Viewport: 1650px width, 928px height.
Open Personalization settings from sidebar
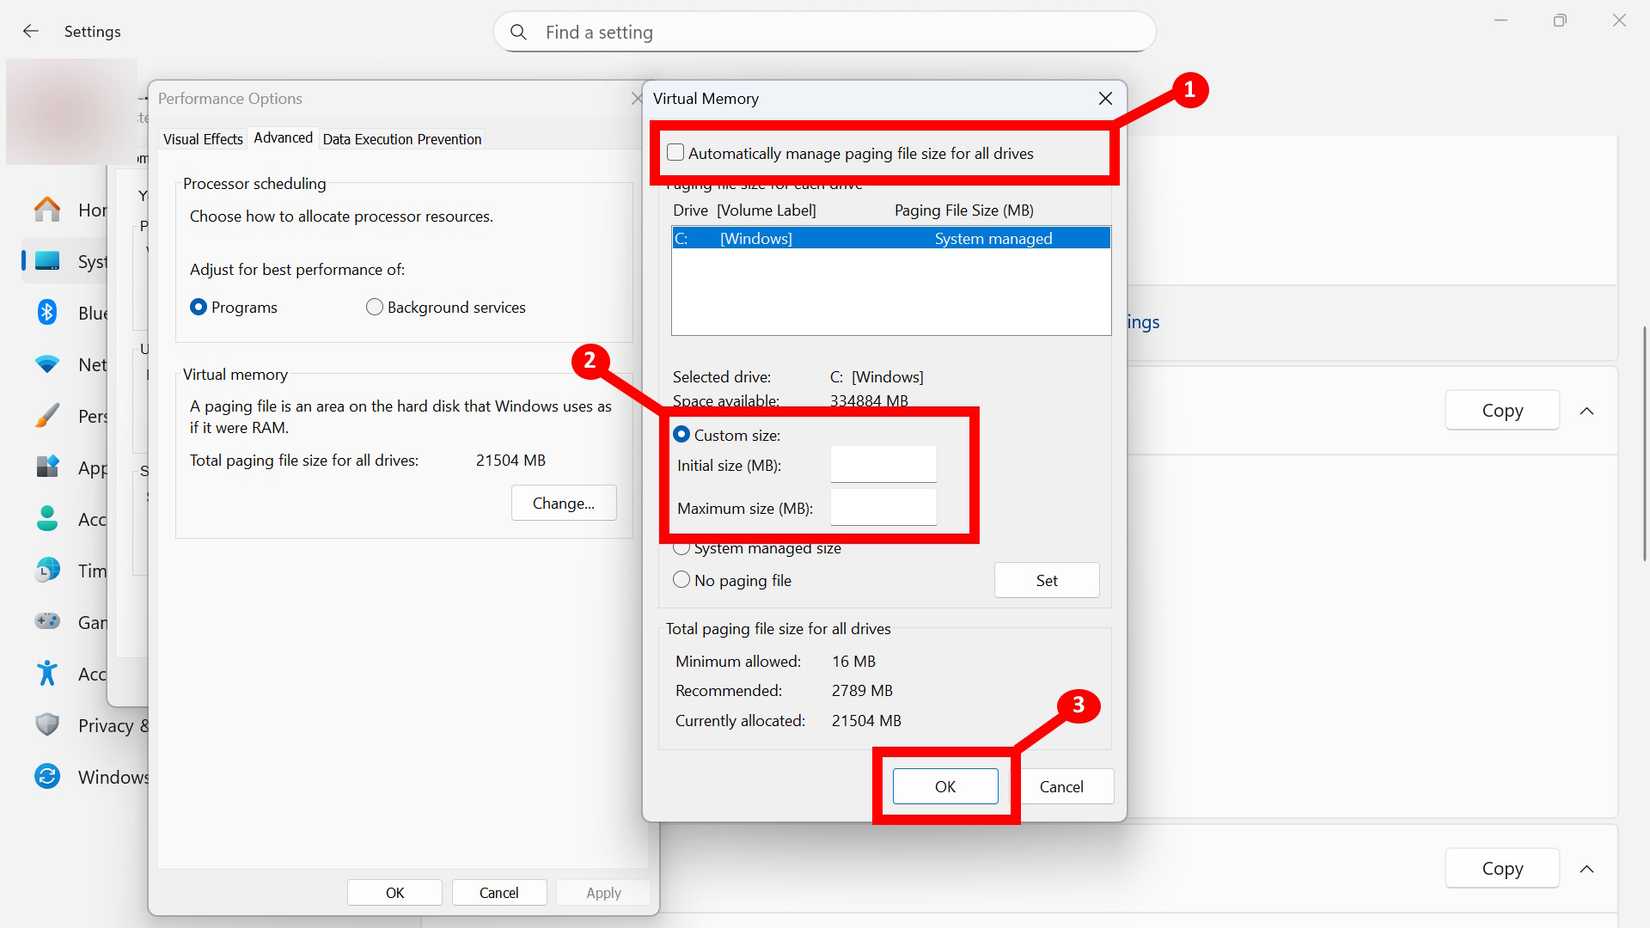(47, 415)
